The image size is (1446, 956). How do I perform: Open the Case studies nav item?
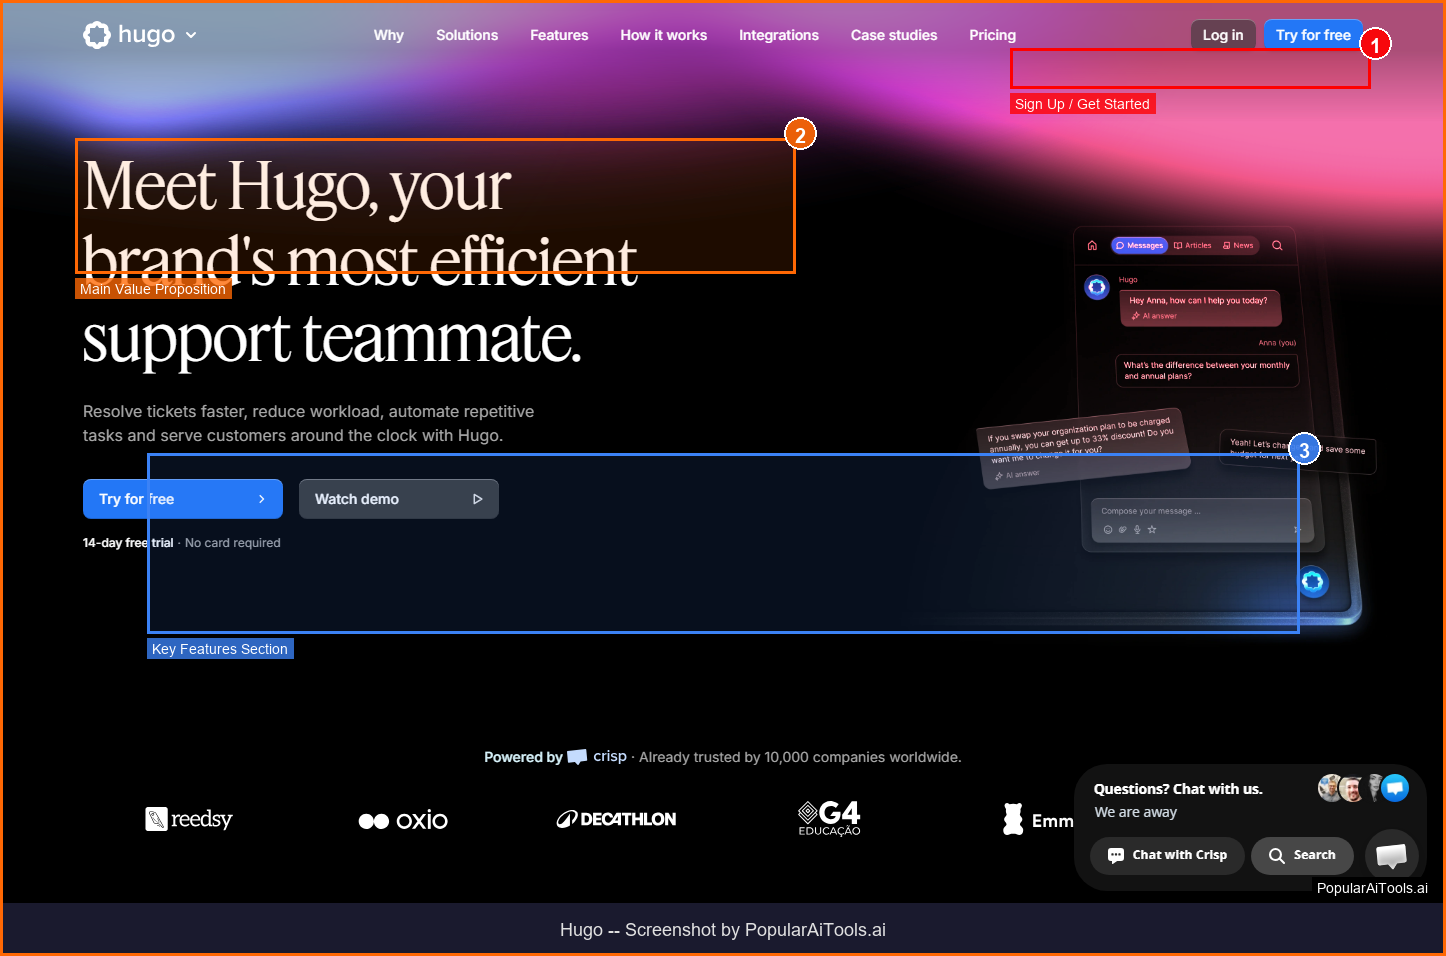coord(893,35)
